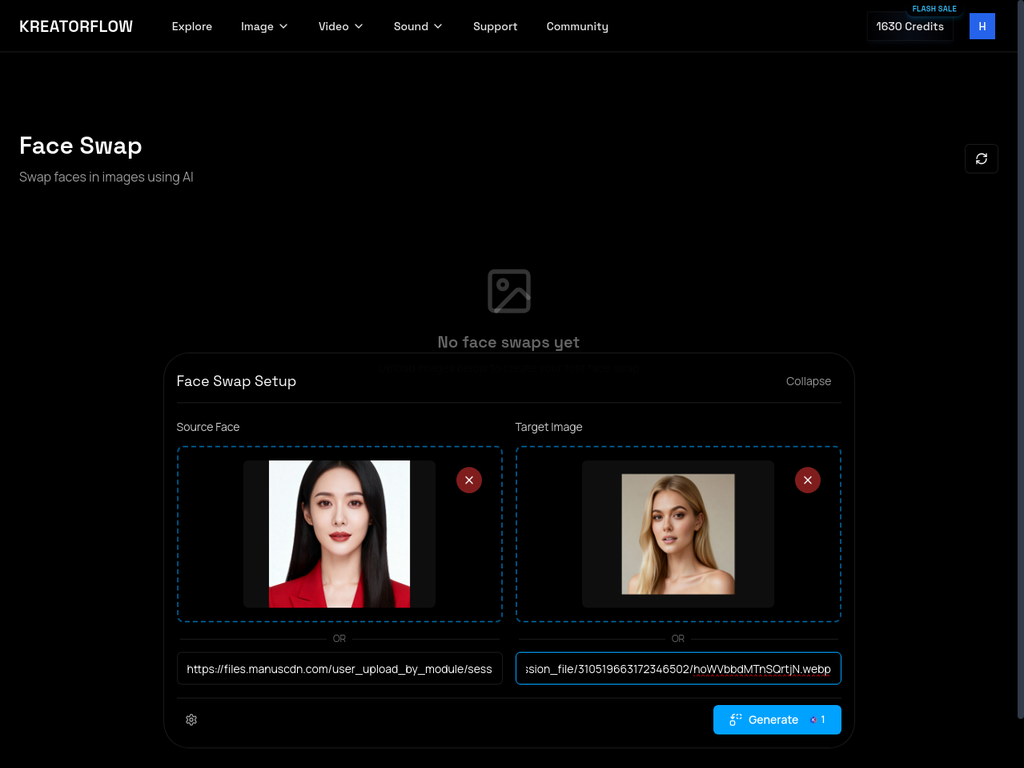1024x768 pixels.
Task: Open your profile via the H avatar icon
Action: (x=982, y=26)
